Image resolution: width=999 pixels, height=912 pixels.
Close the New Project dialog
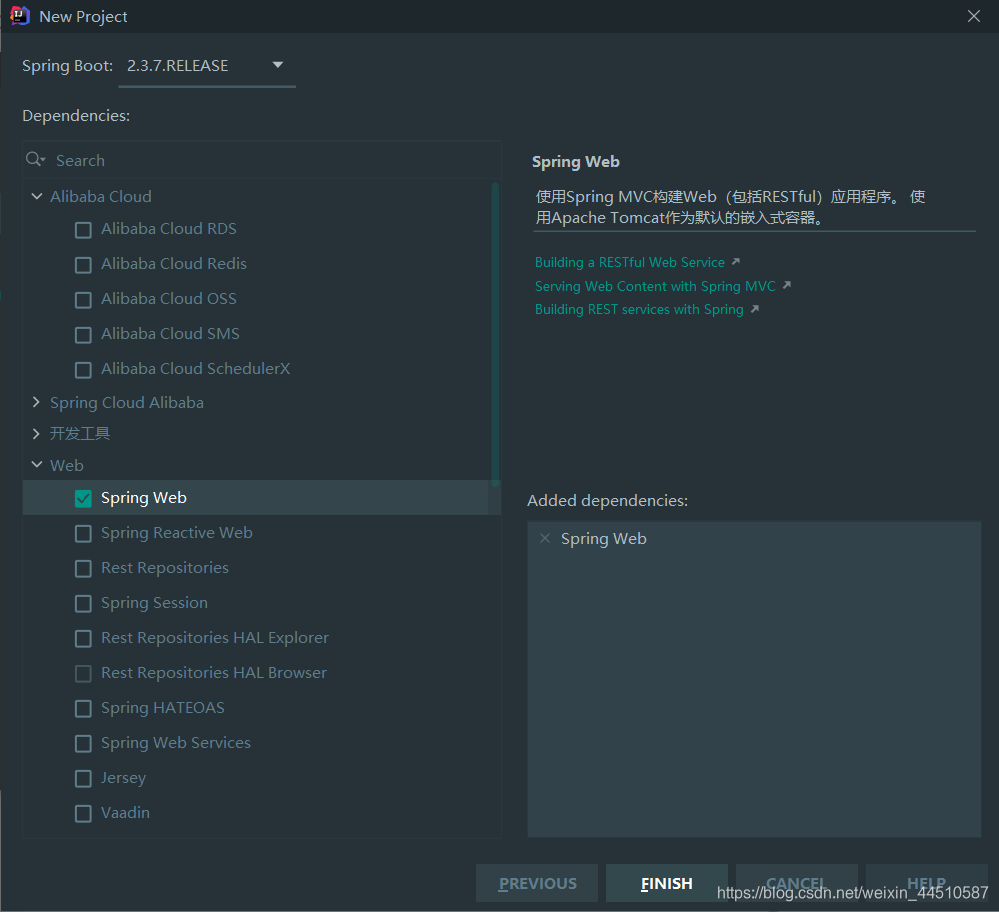(x=974, y=16)
